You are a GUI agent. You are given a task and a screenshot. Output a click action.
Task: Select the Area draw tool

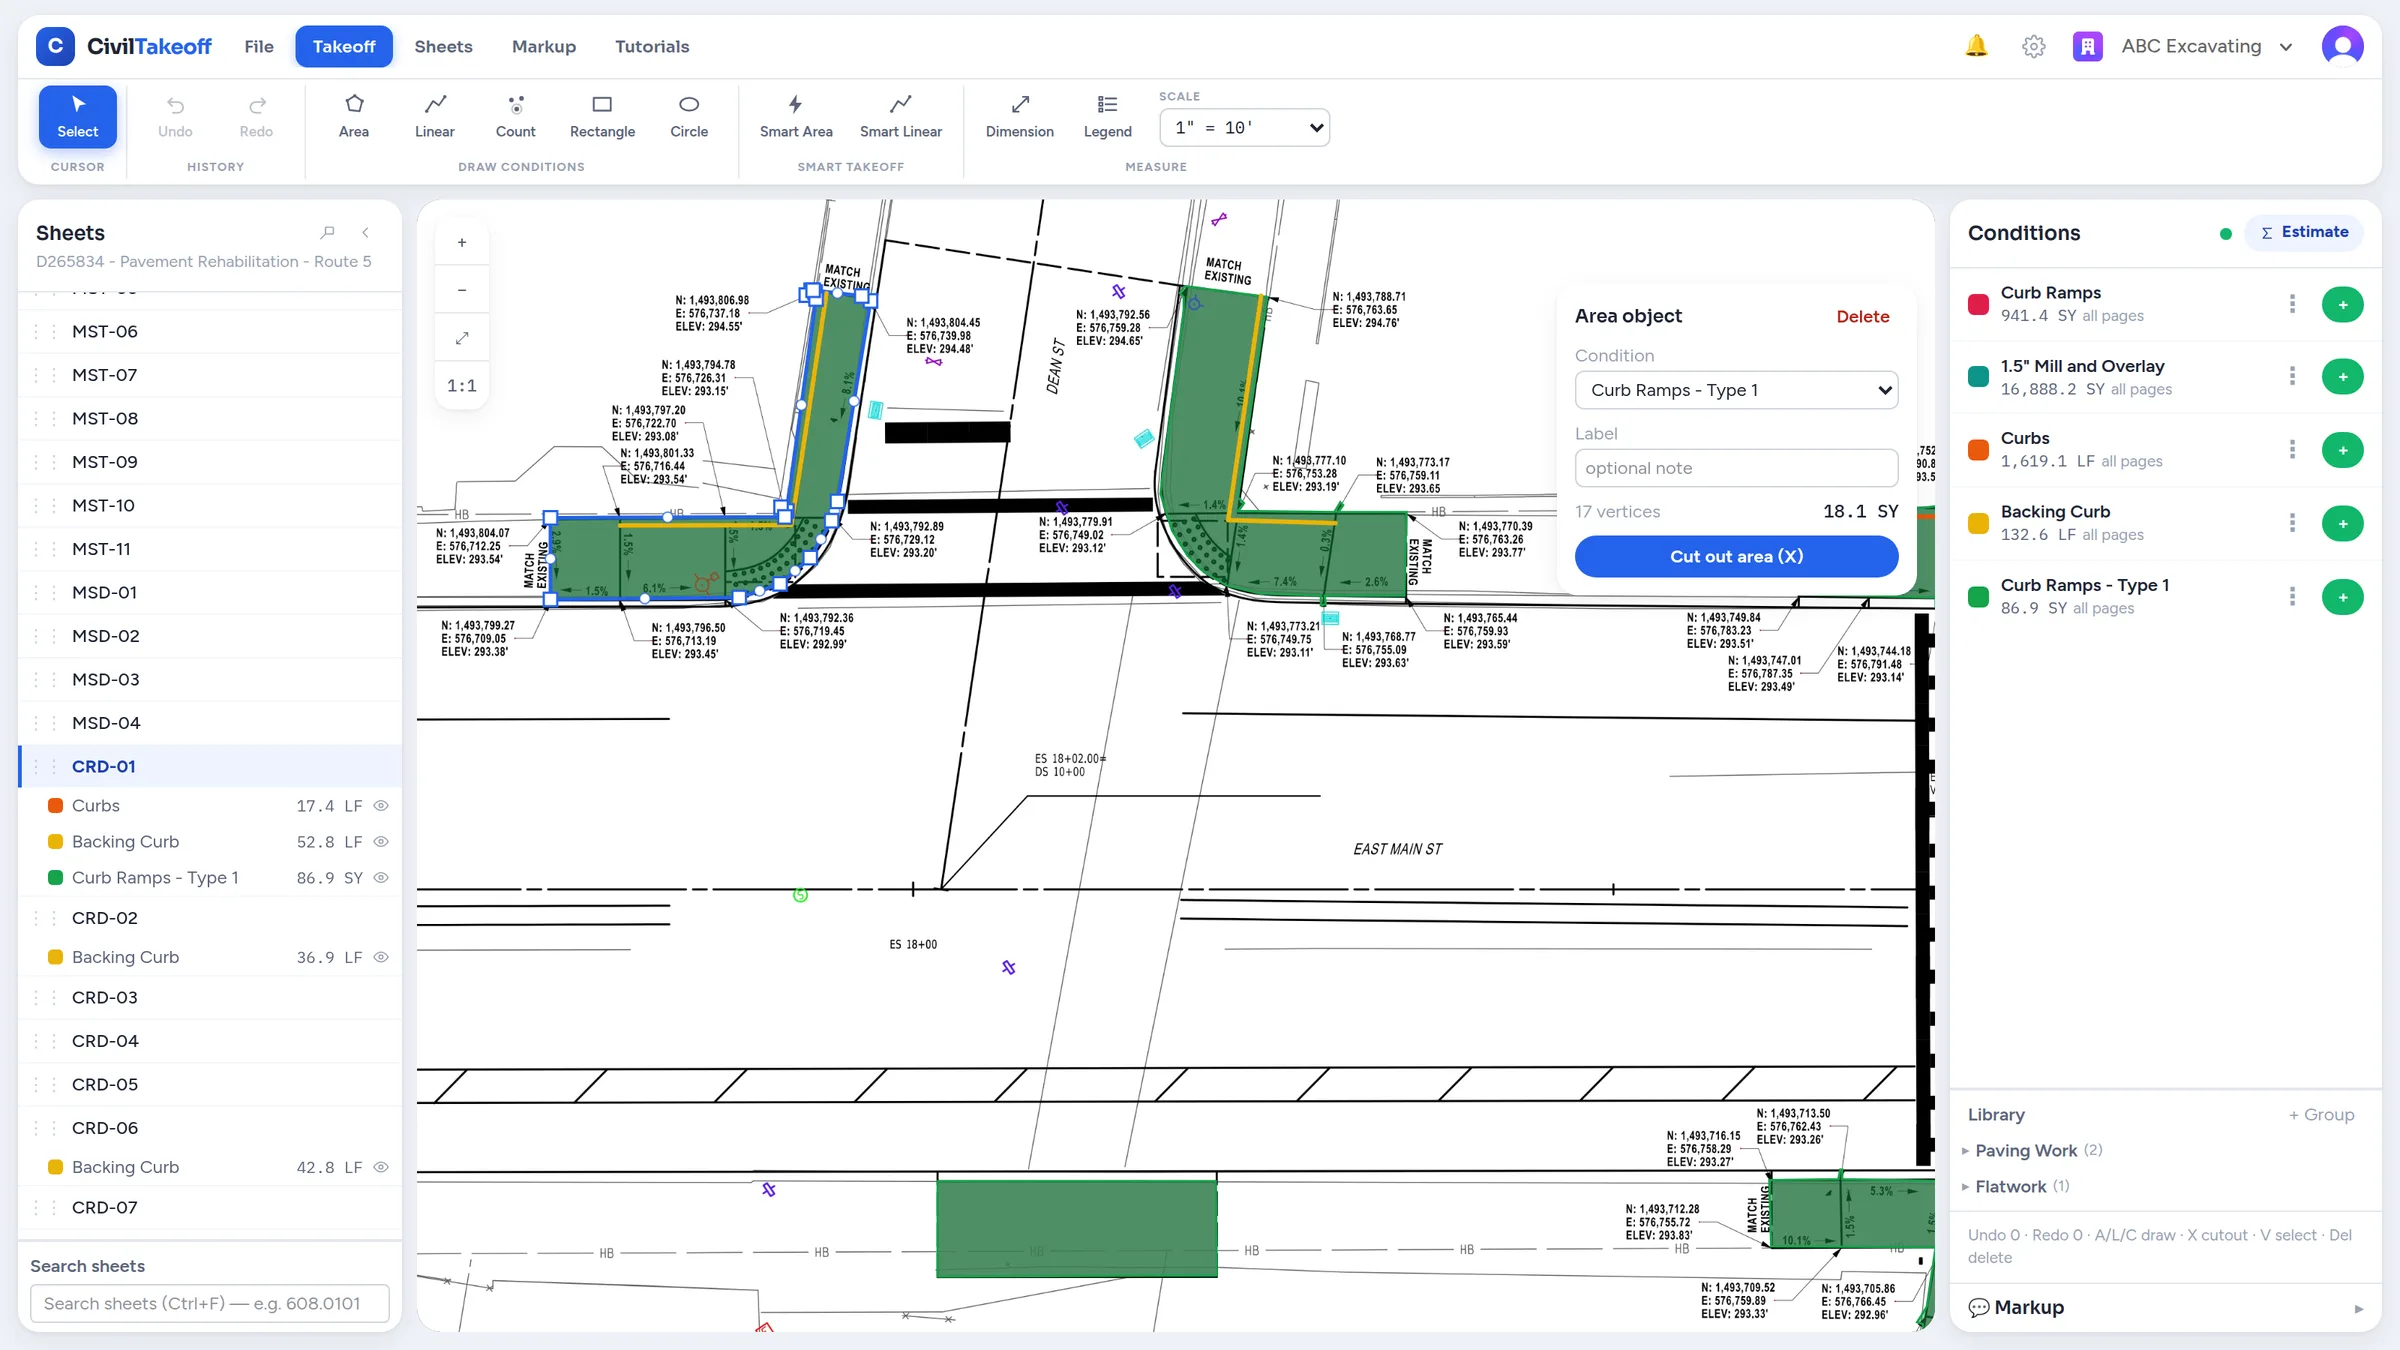pyautogui.click(x=354, y=116)
